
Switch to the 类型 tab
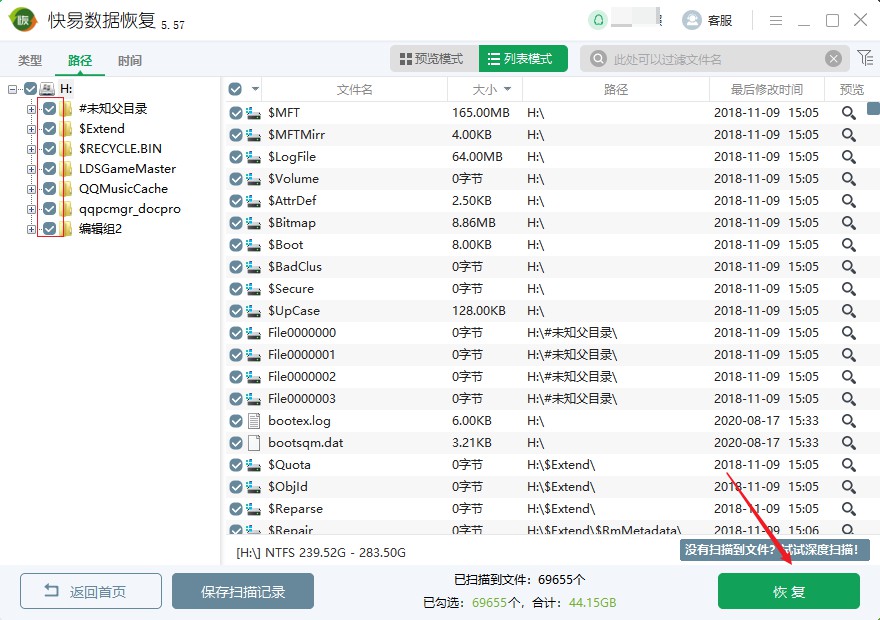pyautogui.click(x=30, y=60)
